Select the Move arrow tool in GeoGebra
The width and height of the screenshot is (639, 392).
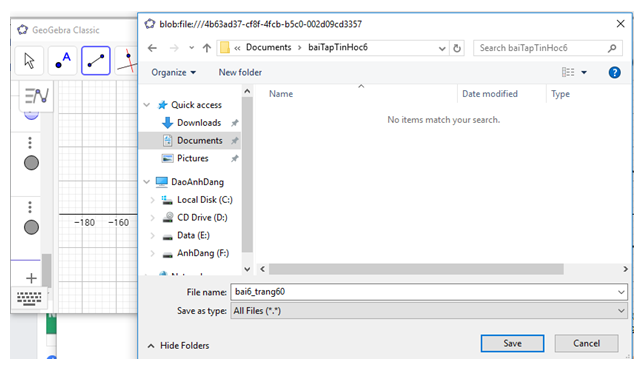[x=29, y=61]
